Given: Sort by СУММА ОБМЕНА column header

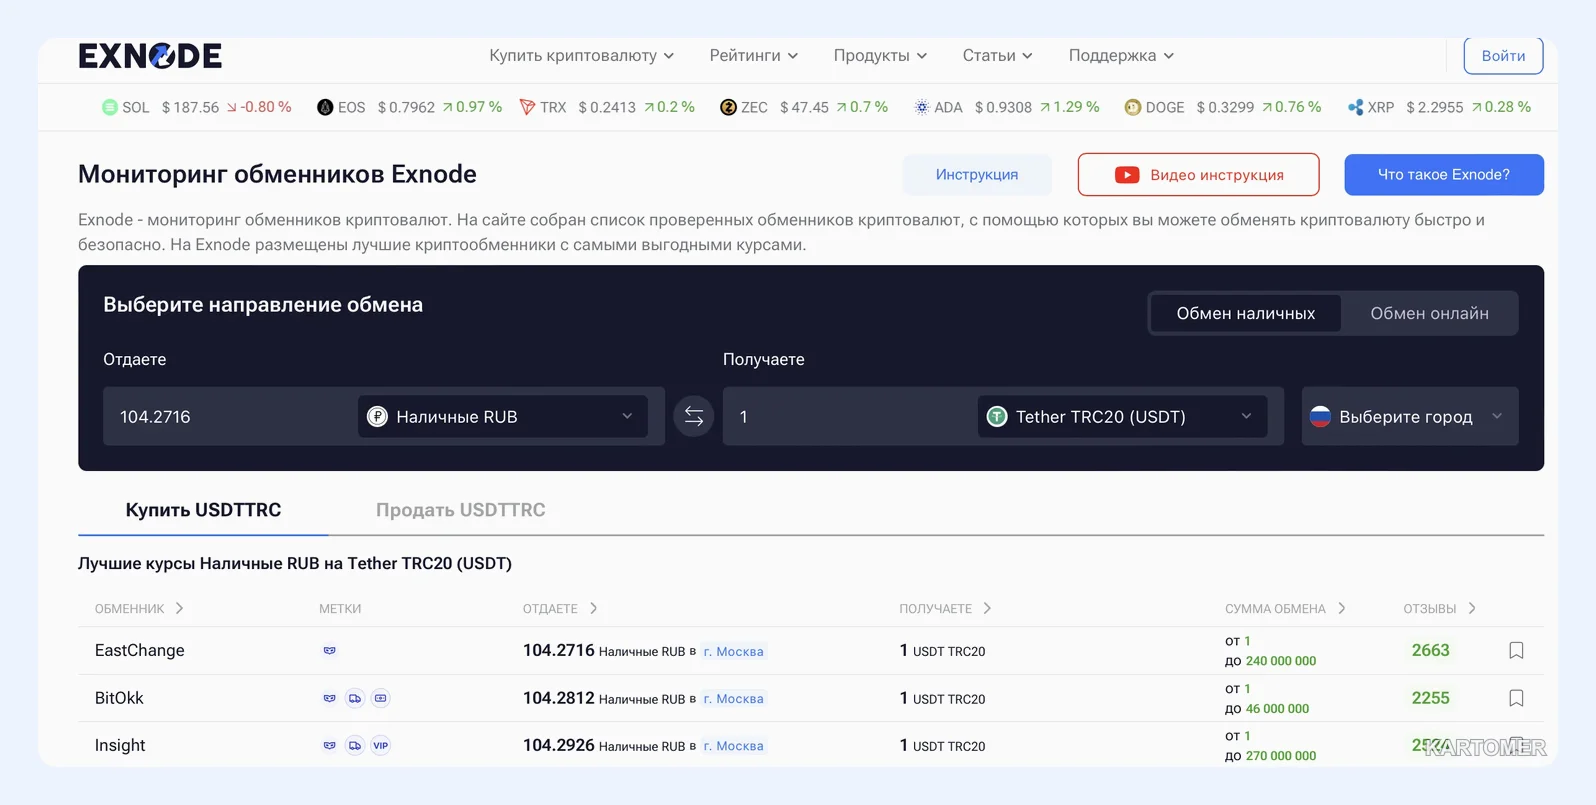Looking at the screenshot, I should (x=1285, y=609).
